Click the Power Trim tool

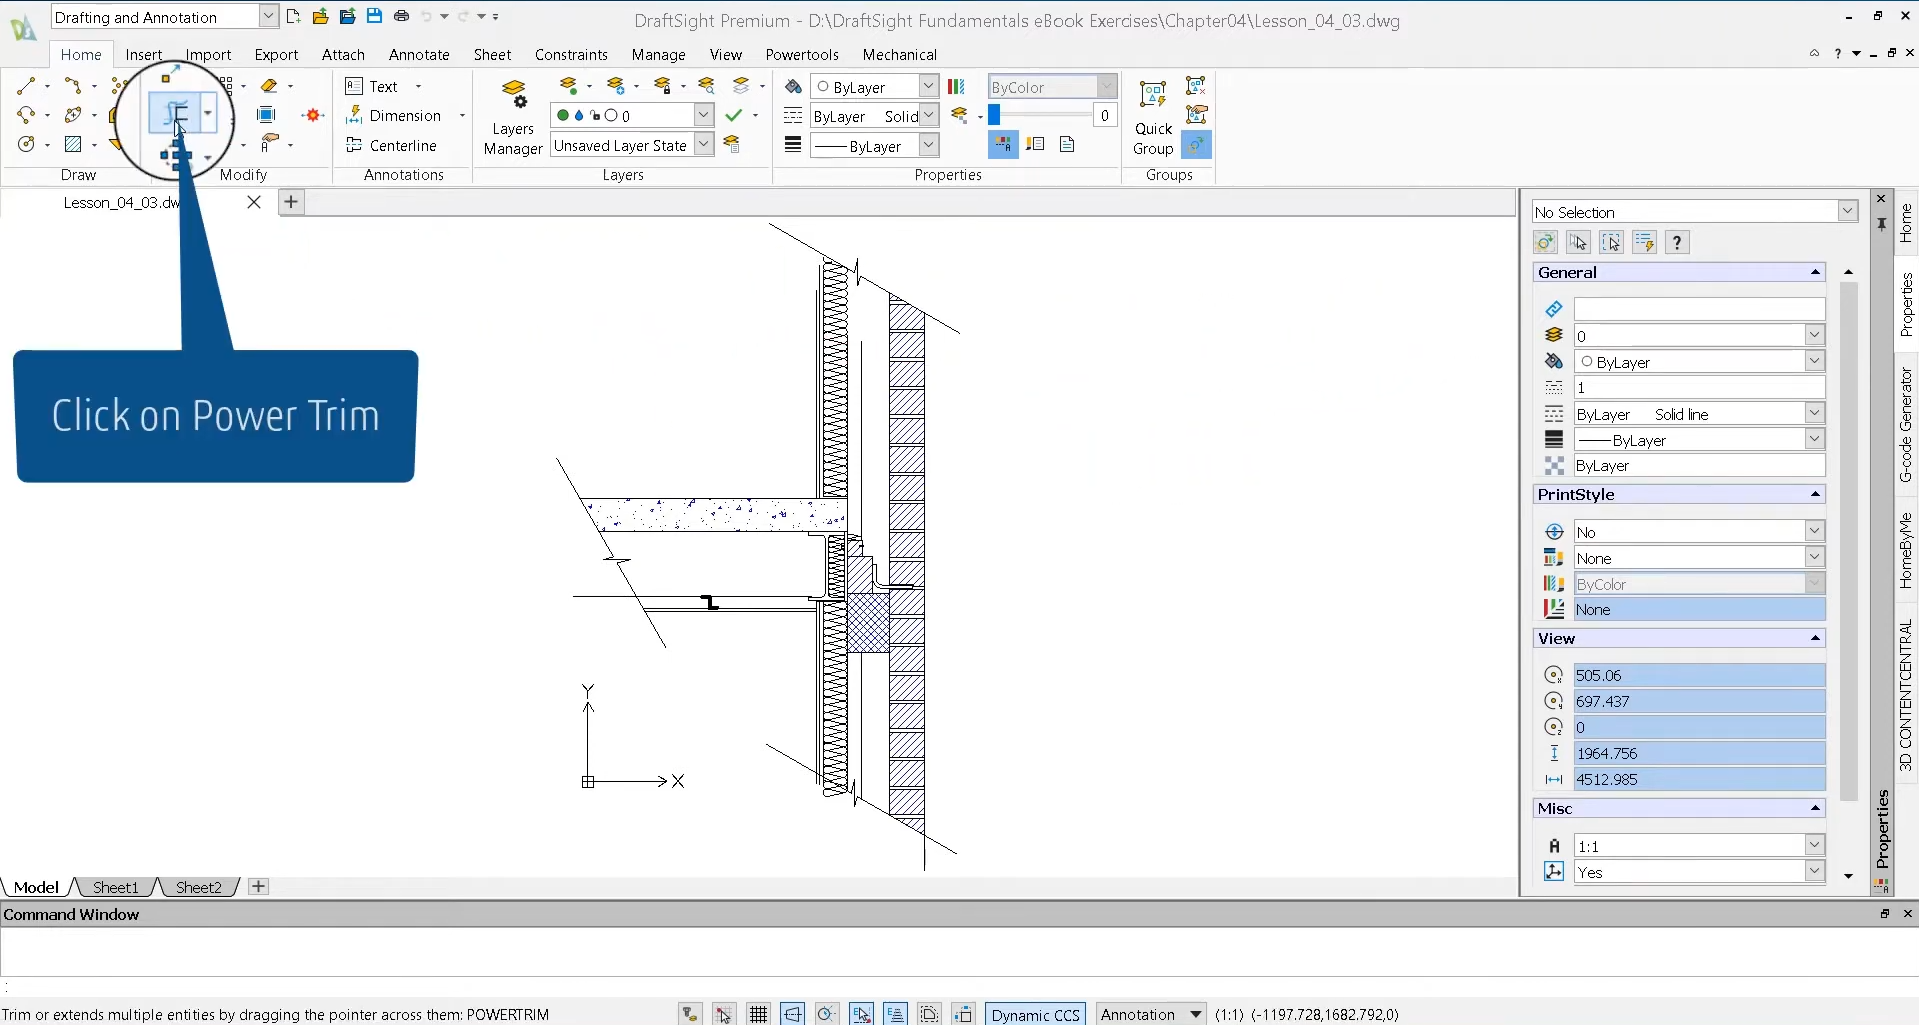pos(176,113)
